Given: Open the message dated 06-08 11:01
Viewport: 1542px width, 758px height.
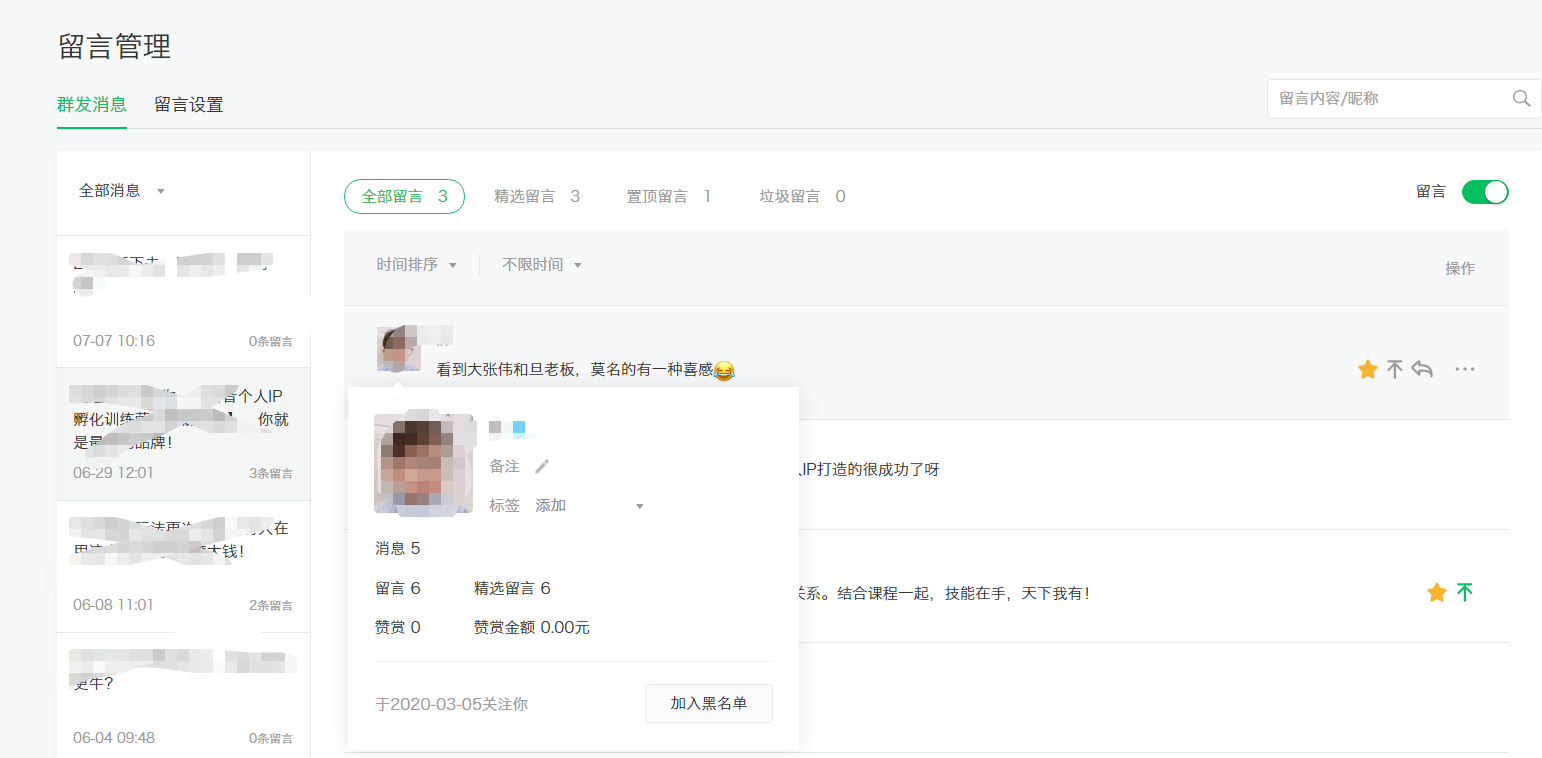Looking at the screenshot, I should [183, 566].
